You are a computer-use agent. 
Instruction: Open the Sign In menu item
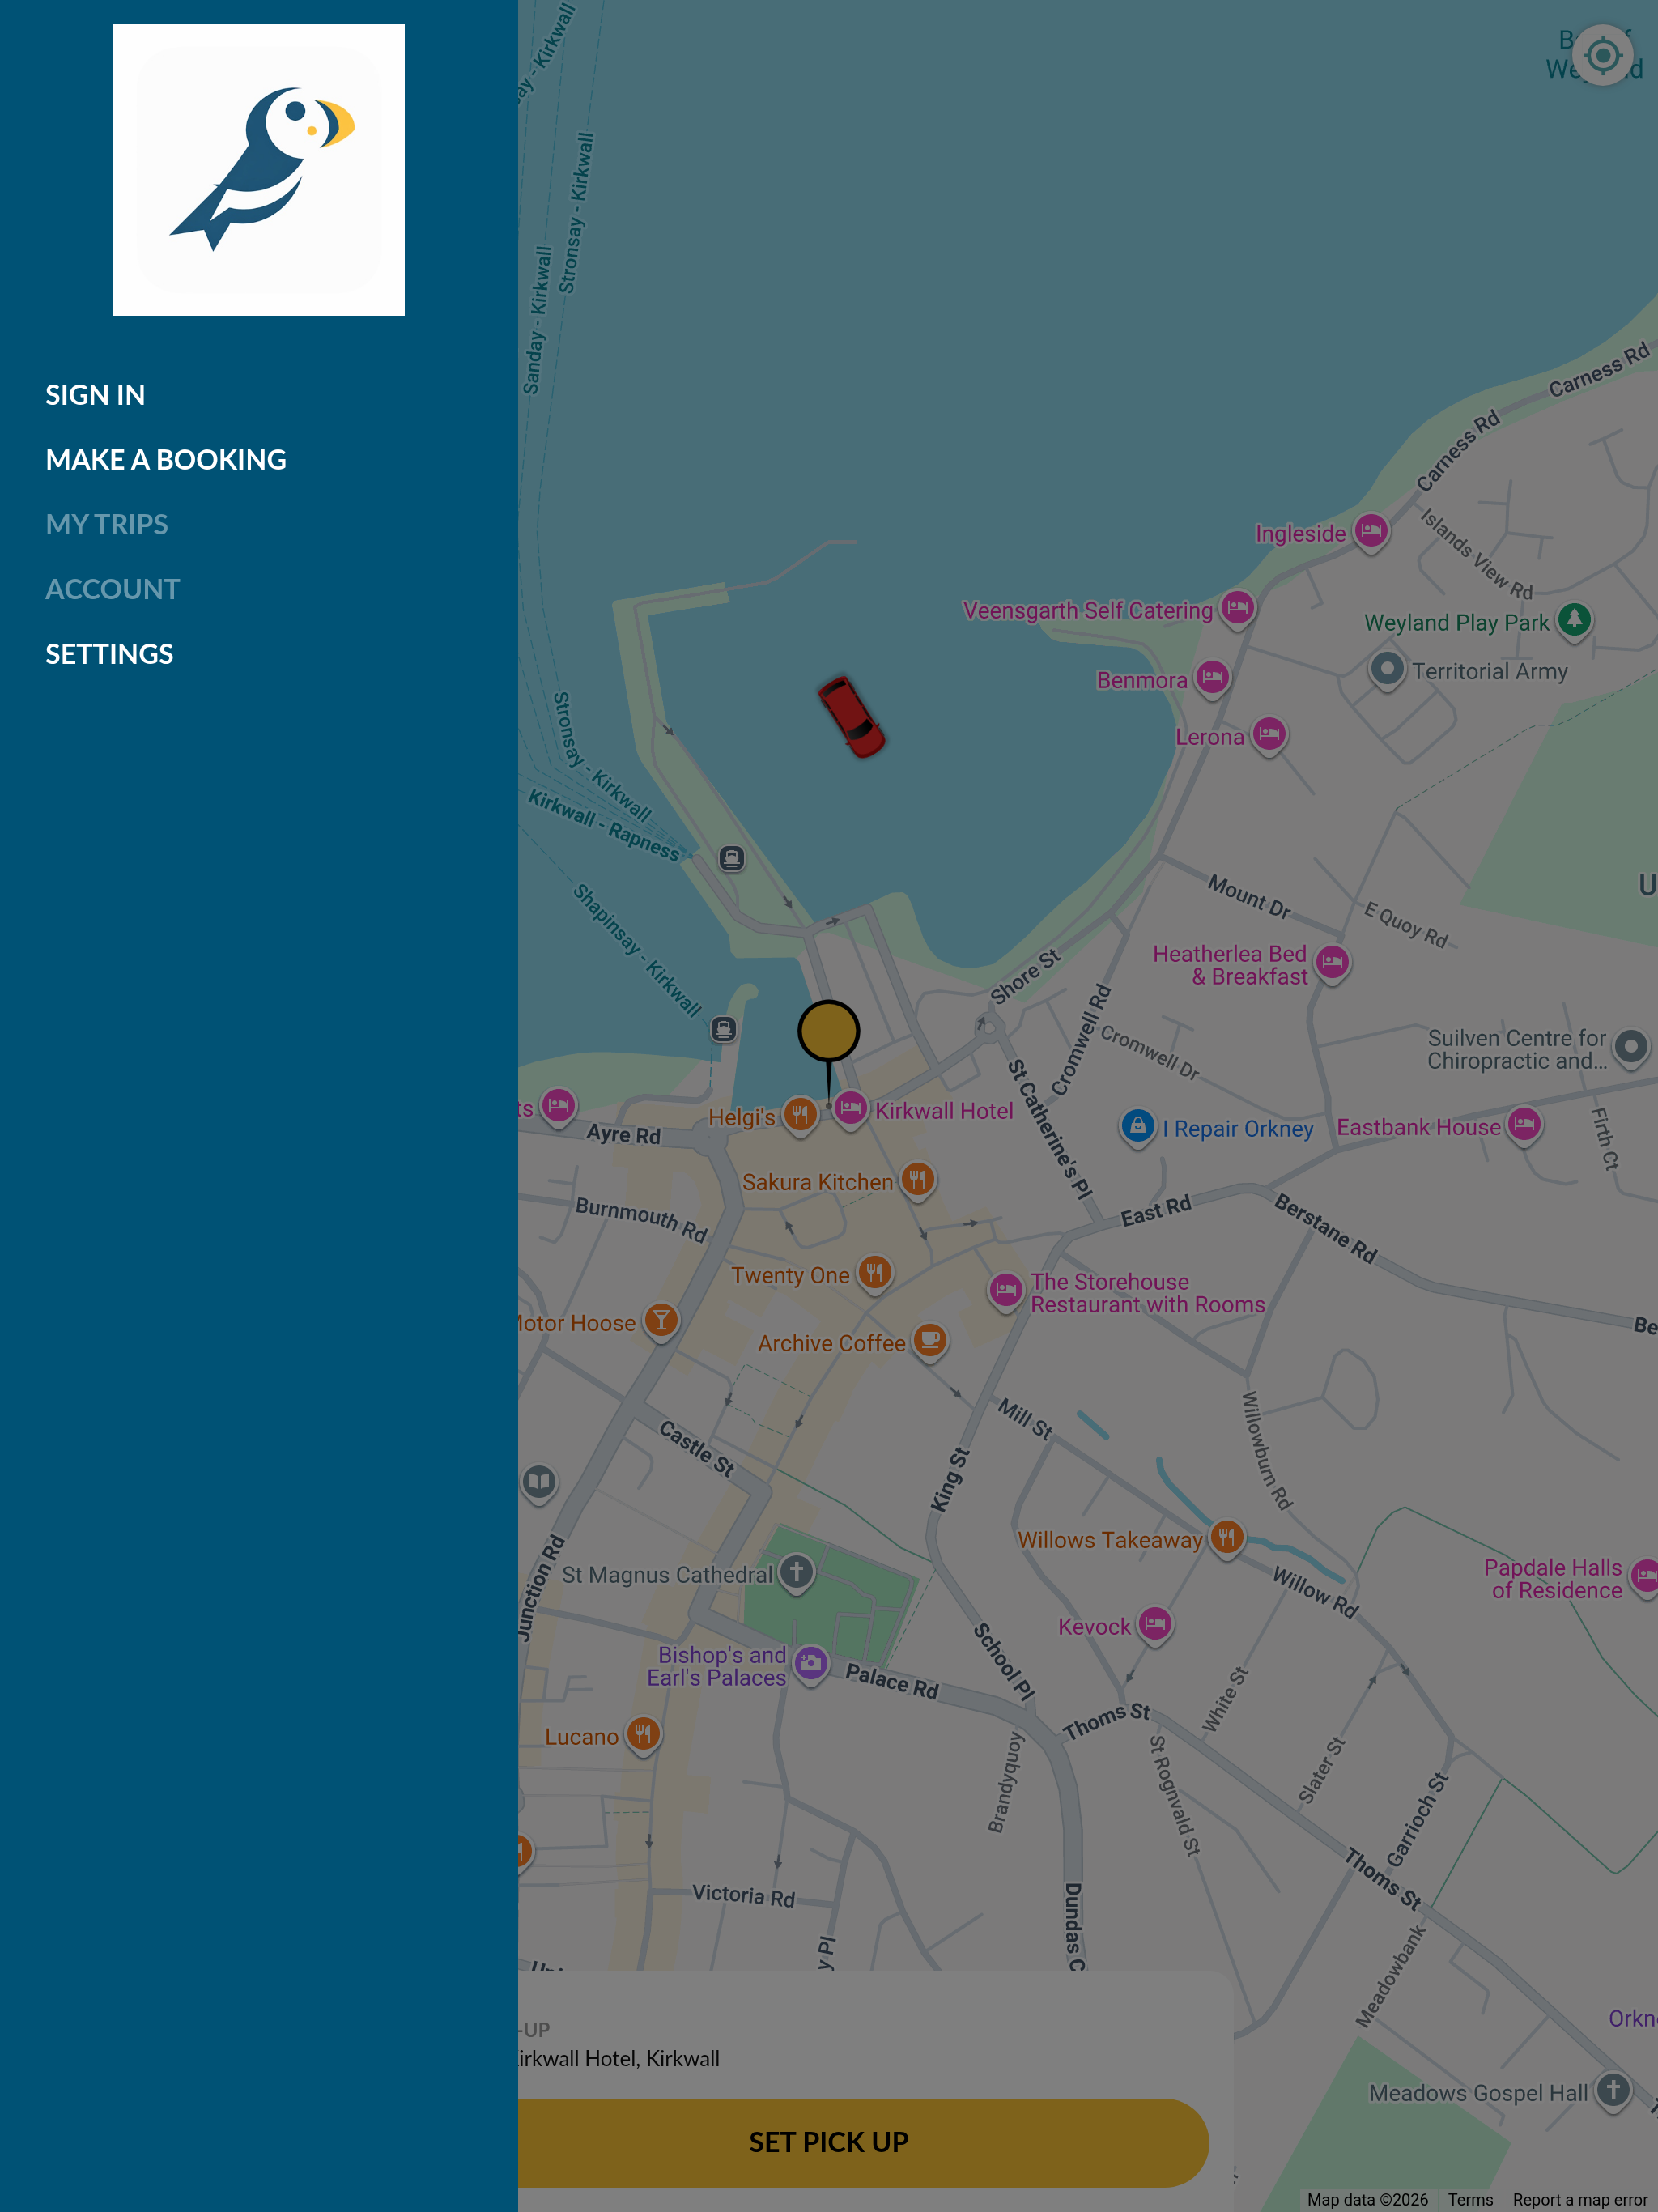coord(95,395)
